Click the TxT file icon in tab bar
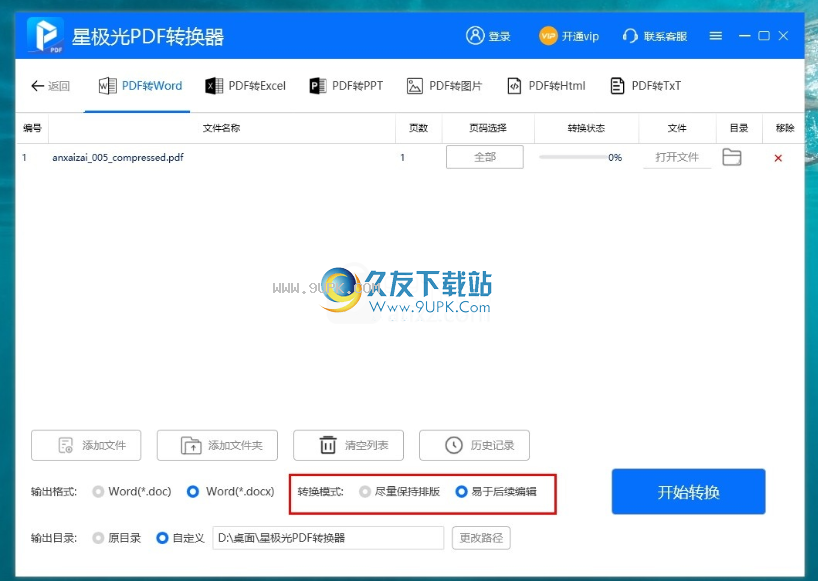This screenshot has width=818, height=581. click(617, 86)
